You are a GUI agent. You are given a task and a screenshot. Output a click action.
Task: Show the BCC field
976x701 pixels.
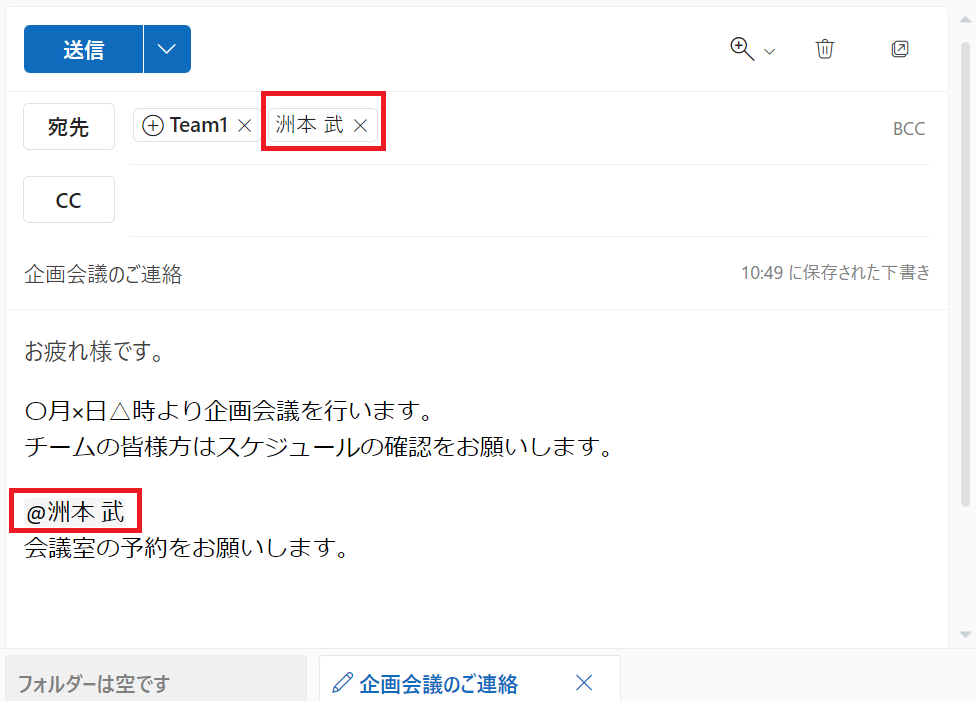tap(909, 129)
